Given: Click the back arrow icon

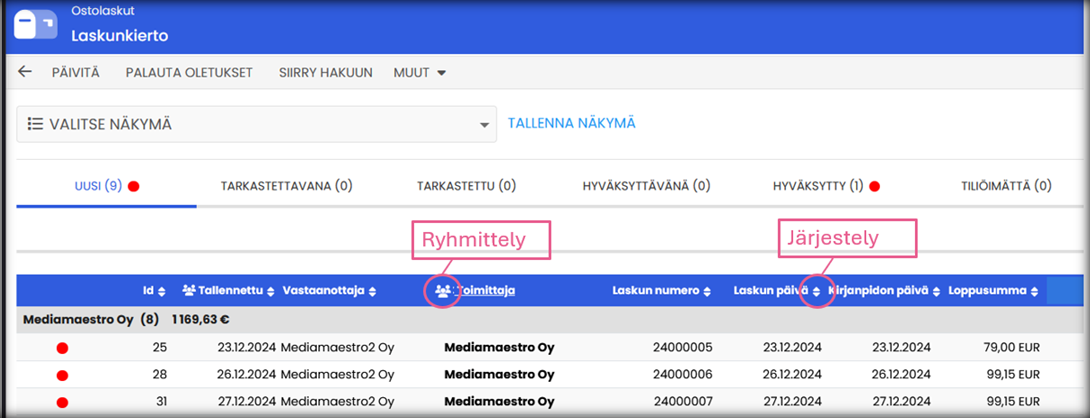Looking at the screenshot, I should coord(25,72).
